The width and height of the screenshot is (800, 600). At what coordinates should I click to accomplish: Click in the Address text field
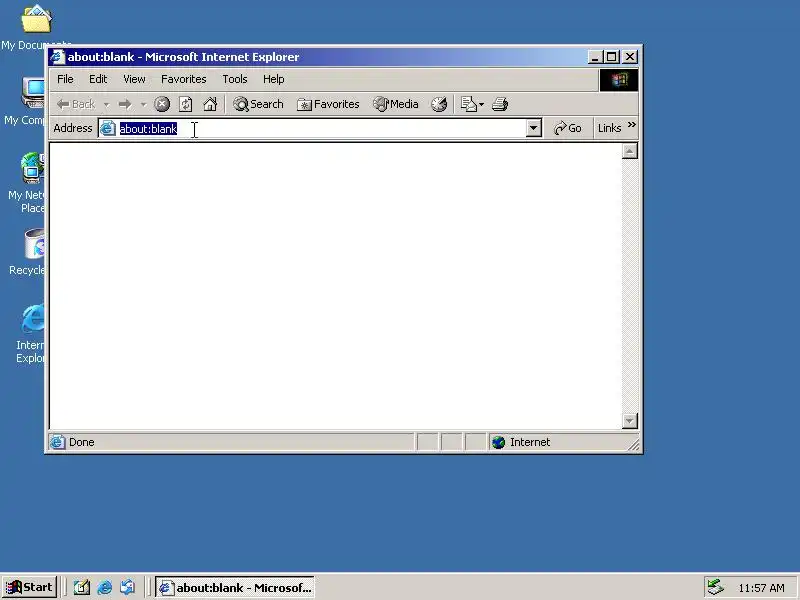312,128
